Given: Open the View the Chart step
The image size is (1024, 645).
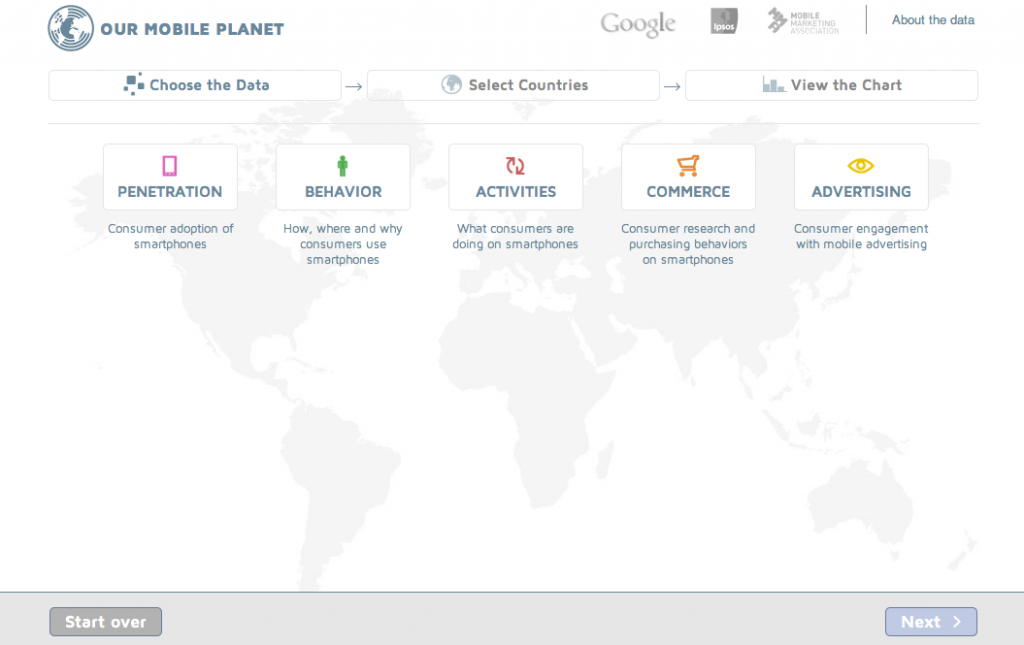Looking at the screenshot, I should tap(831, 85).
